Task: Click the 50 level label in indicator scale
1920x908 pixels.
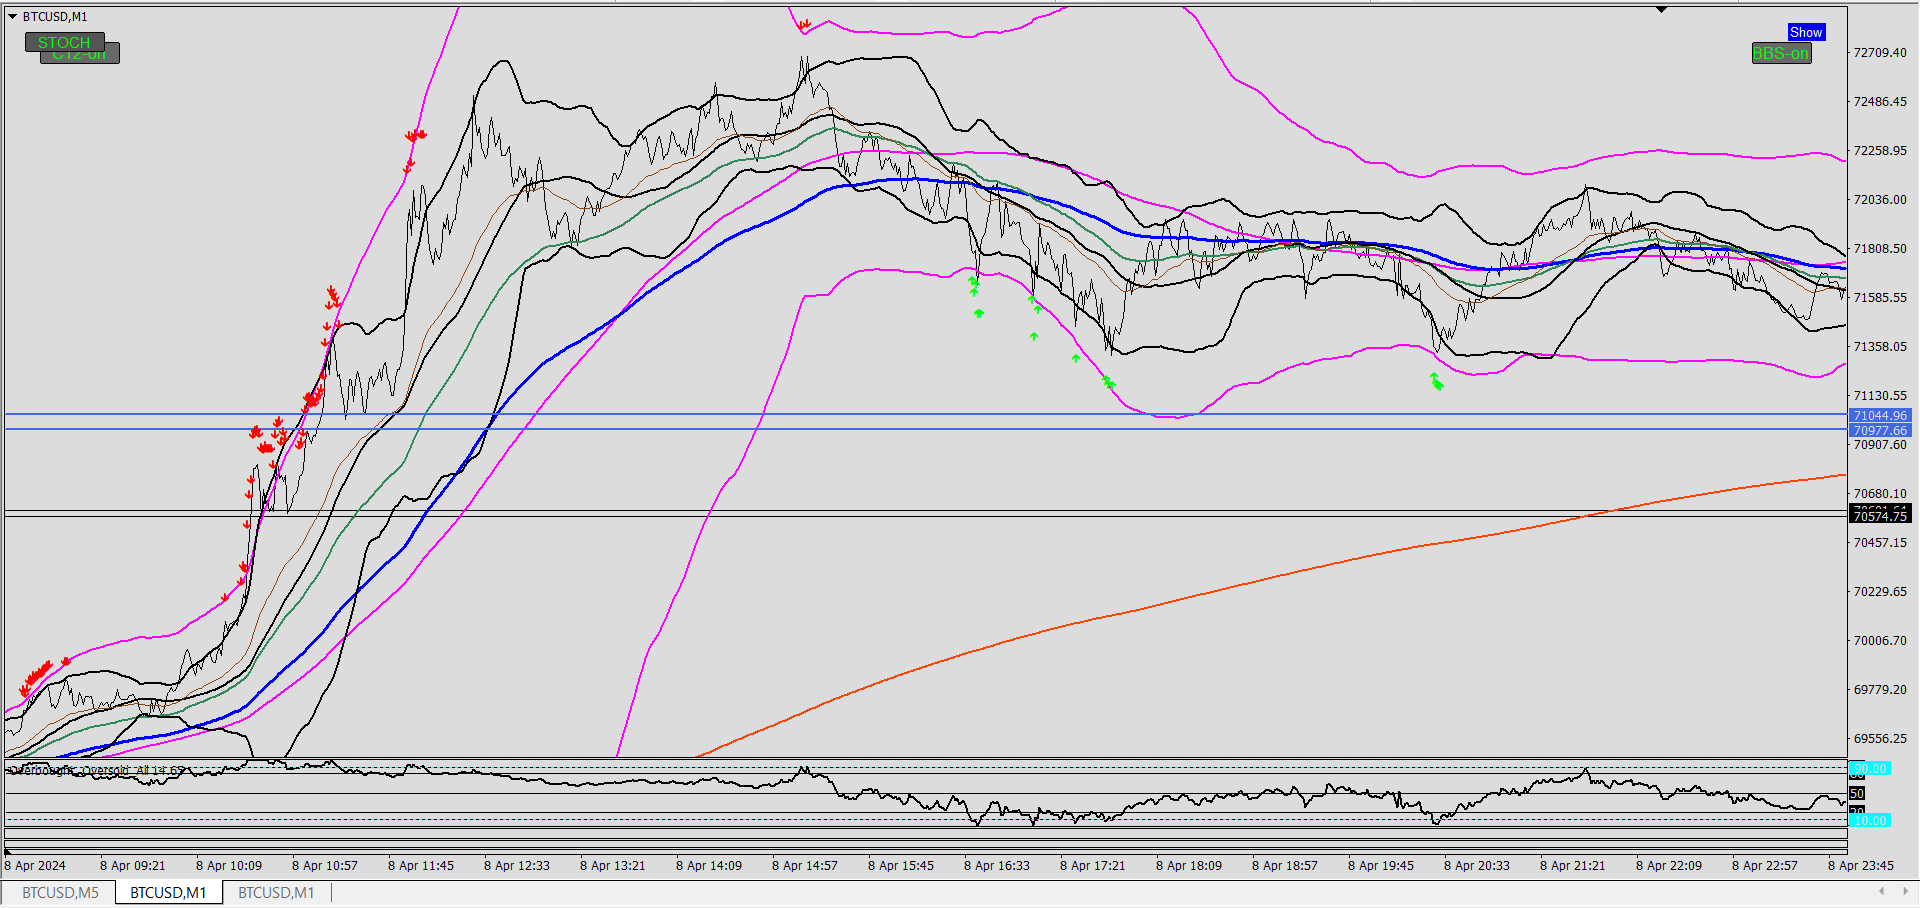Action: [x=1857, y=793]
